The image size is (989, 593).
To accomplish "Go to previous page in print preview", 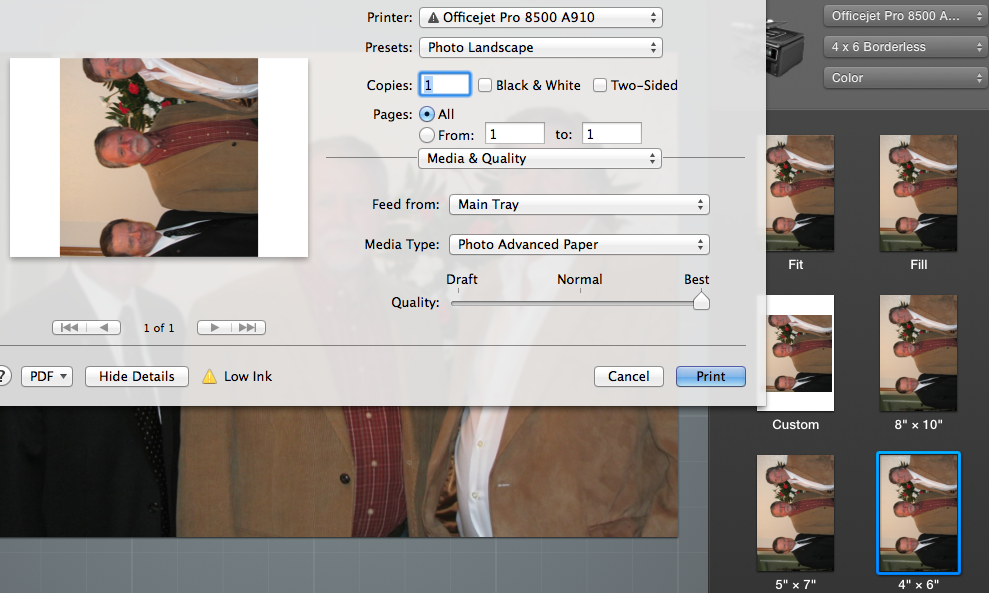I will [x=104, y=327].
